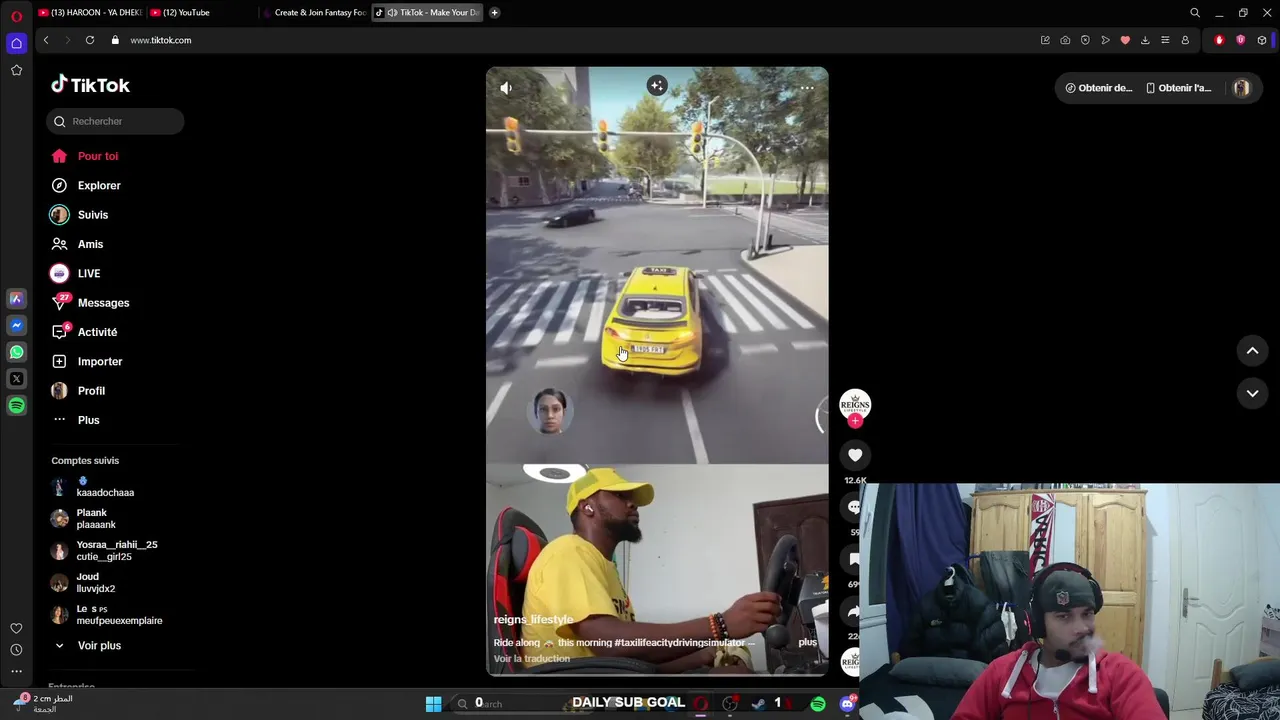Follow creator with red plus badge
Image resolution: width=1280 pixels, height=720 pixels.
[x=855, y=421]
